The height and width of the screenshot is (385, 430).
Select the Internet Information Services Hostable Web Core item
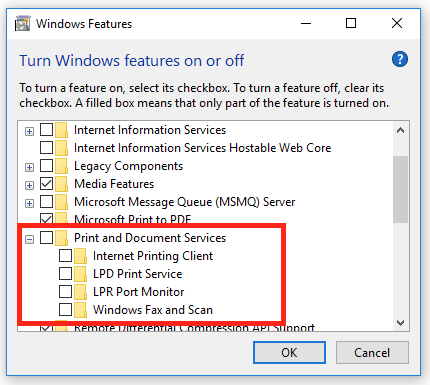202,148
